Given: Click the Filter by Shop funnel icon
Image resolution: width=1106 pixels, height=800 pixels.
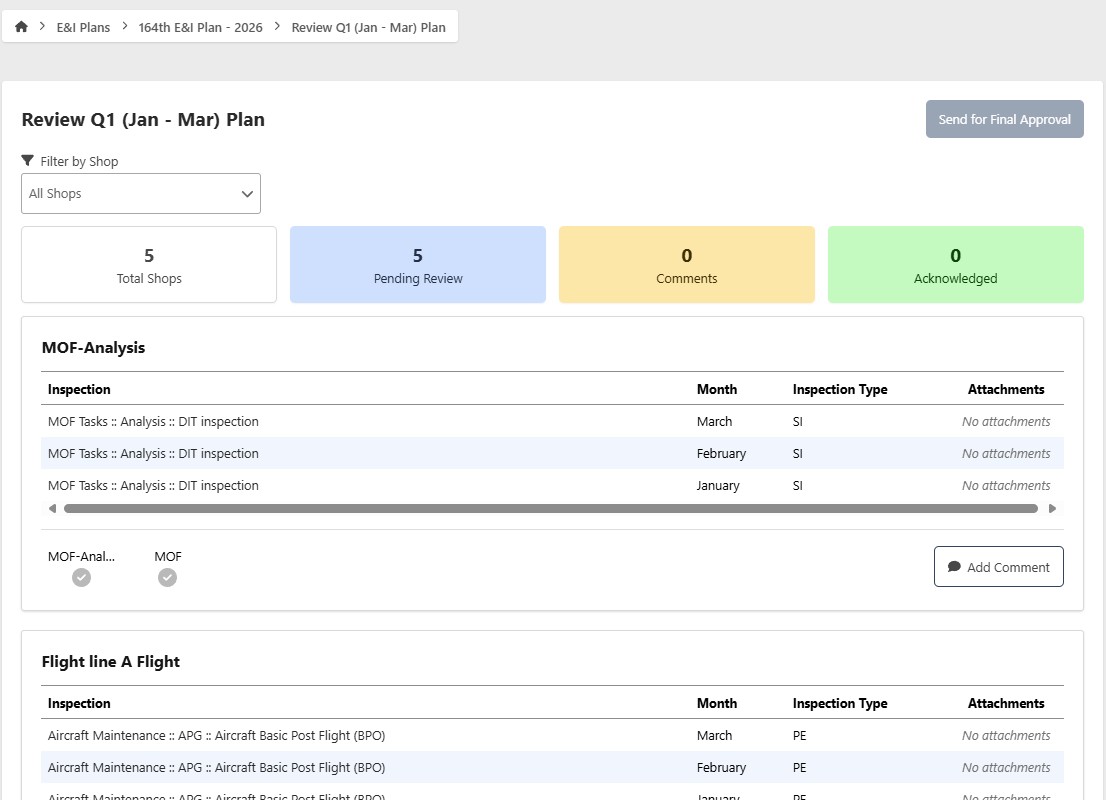Looking at the screenshot, I should 28,161.
